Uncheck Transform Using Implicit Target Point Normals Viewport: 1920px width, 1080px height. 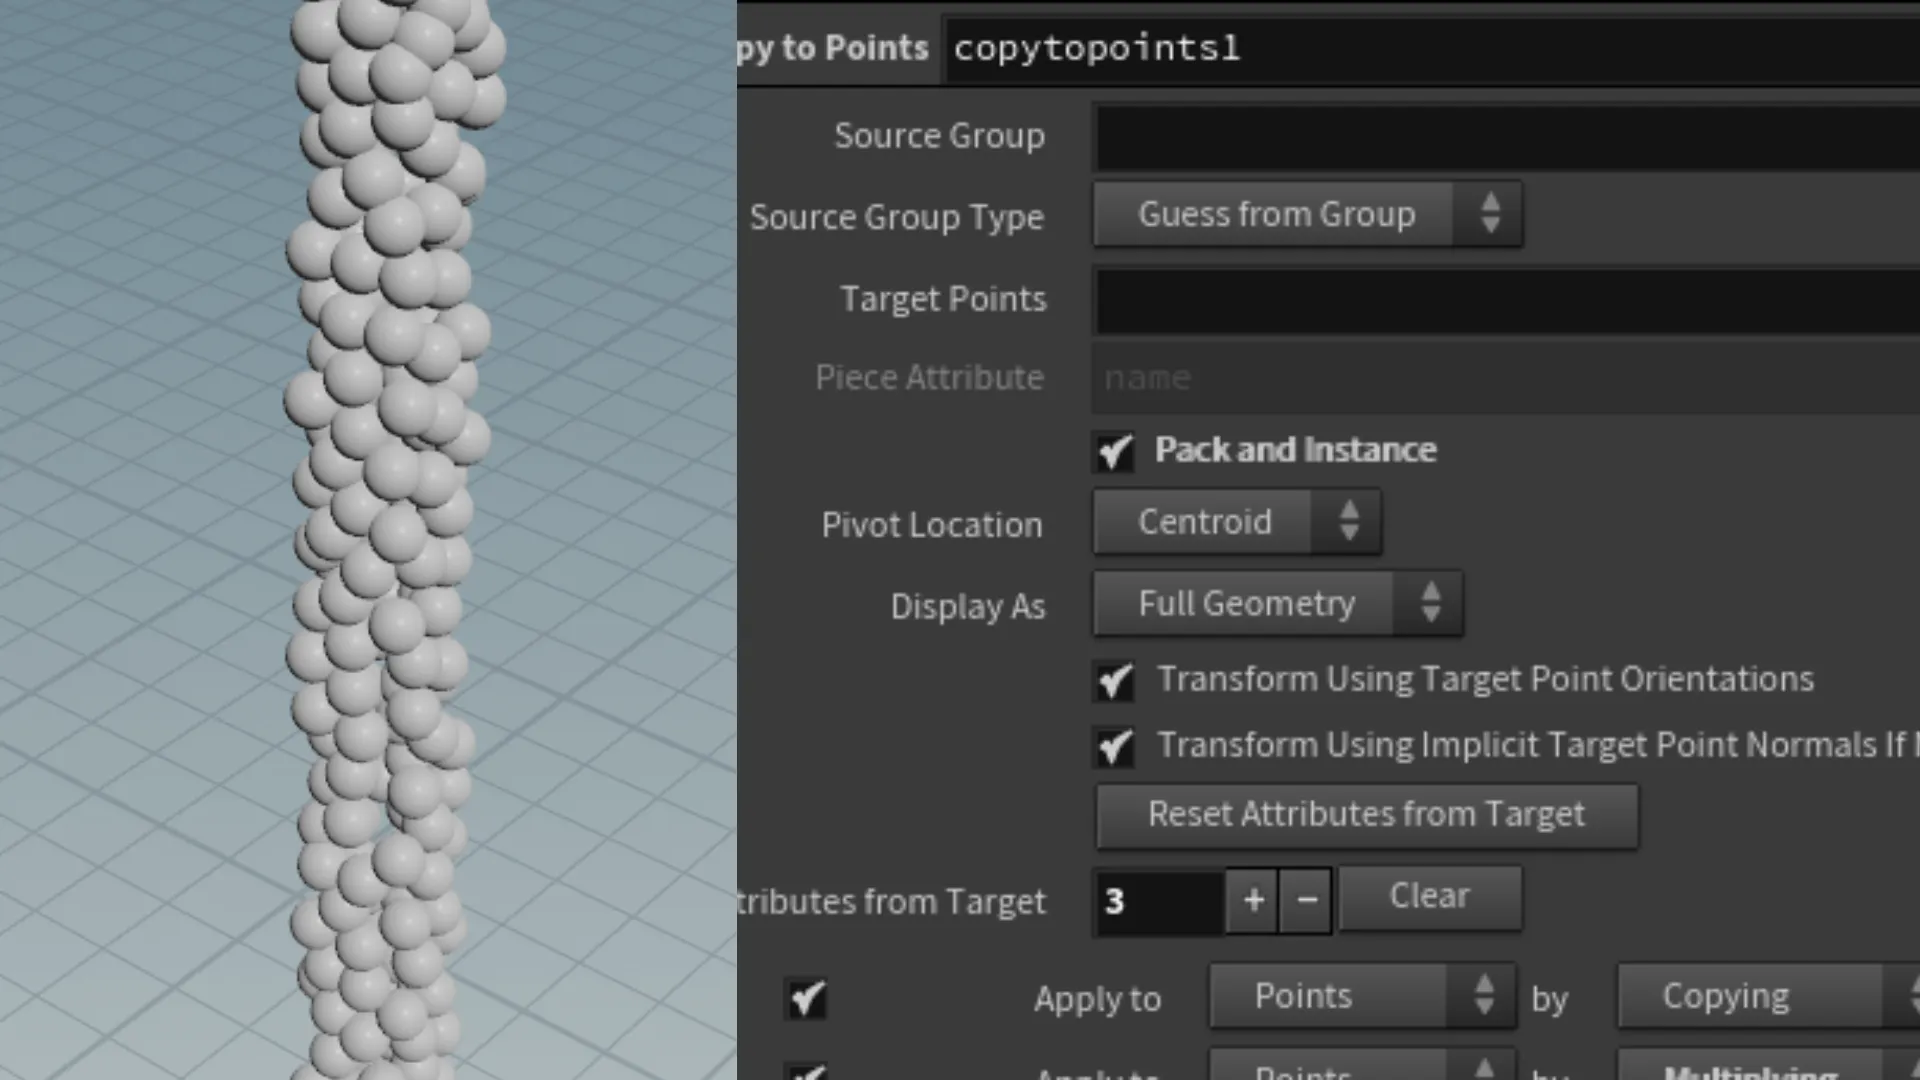1113,747
